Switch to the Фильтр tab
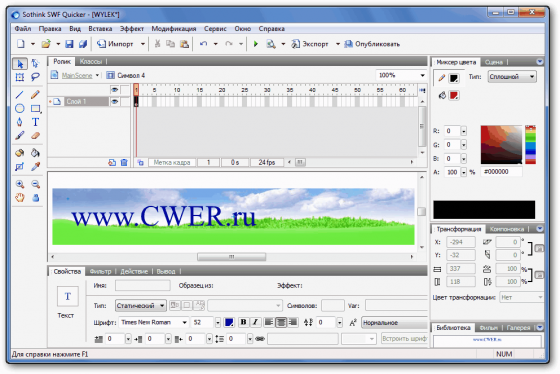Screen dimensions: 560x374 tap(100, 271)
